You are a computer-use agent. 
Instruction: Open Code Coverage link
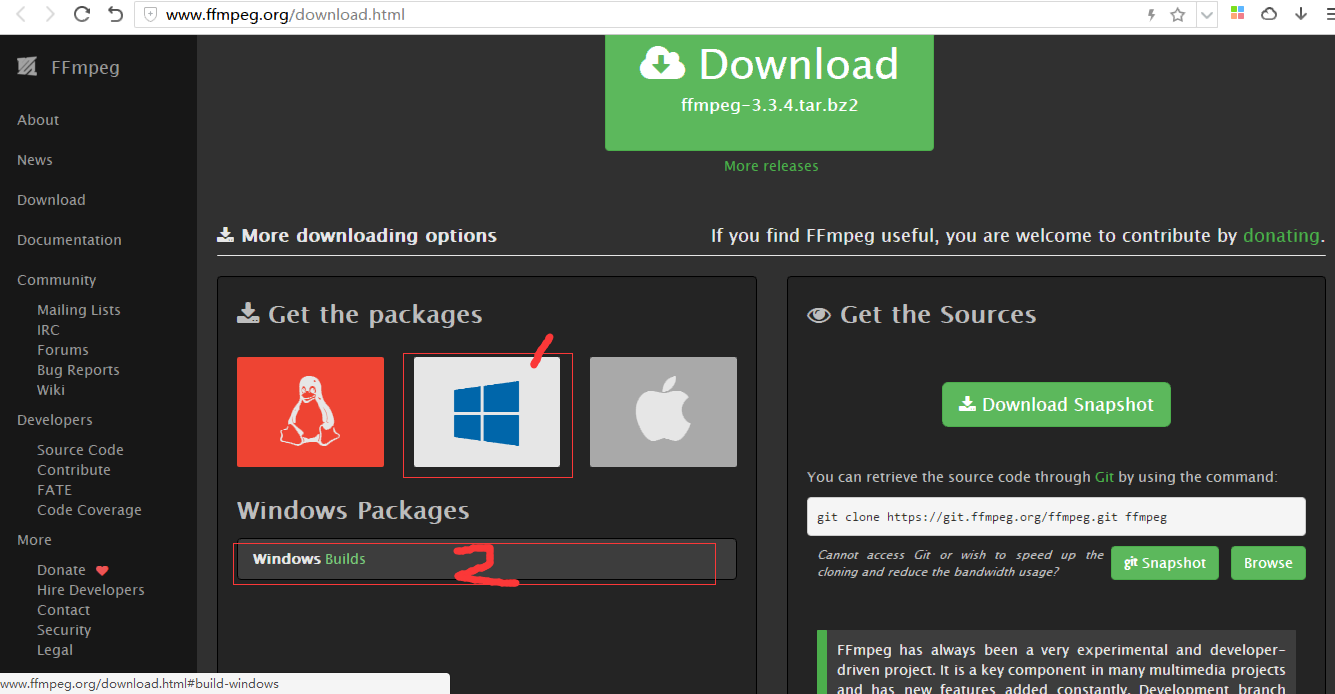pos(89,510)
